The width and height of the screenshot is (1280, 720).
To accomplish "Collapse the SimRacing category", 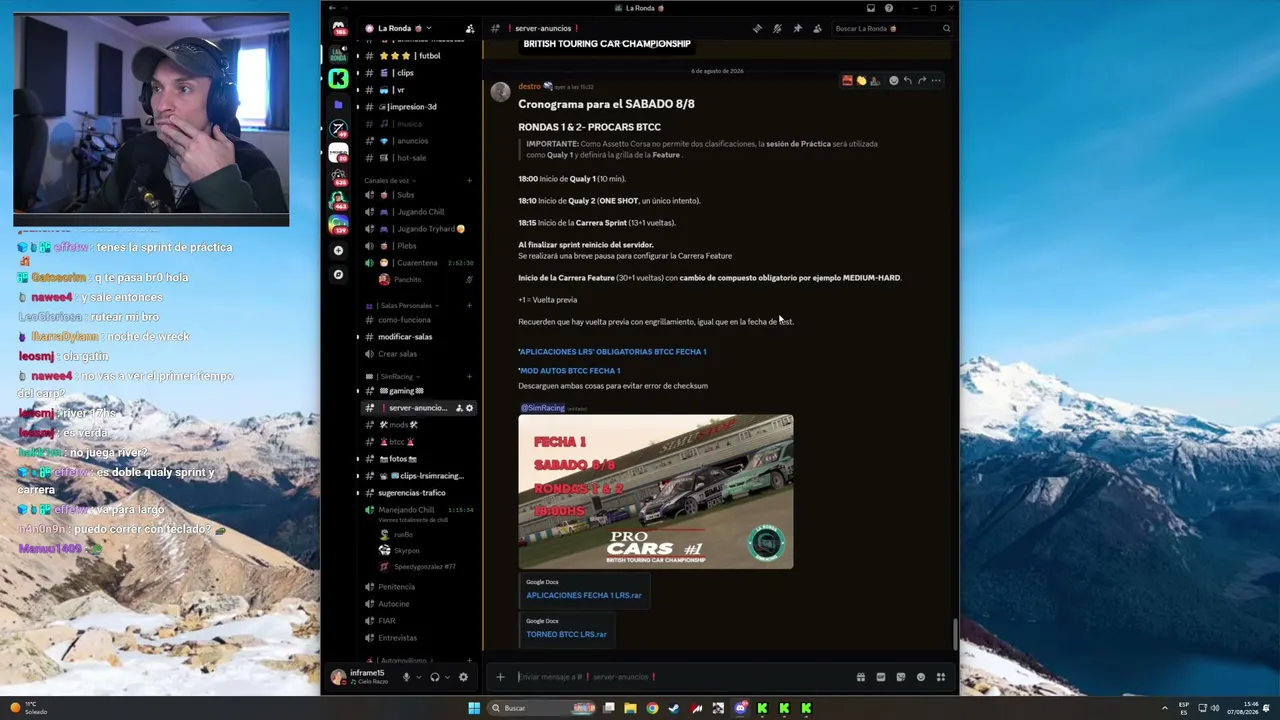I will tap(392, 376).
